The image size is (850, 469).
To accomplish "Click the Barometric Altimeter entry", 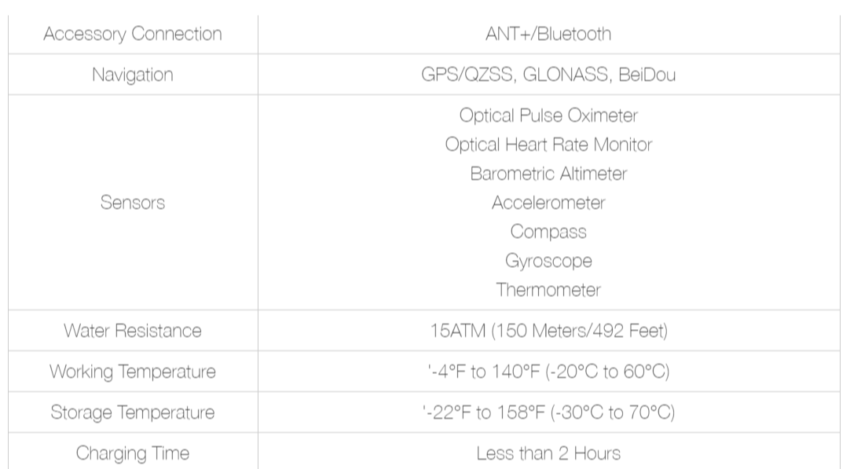I will (548, 173).
